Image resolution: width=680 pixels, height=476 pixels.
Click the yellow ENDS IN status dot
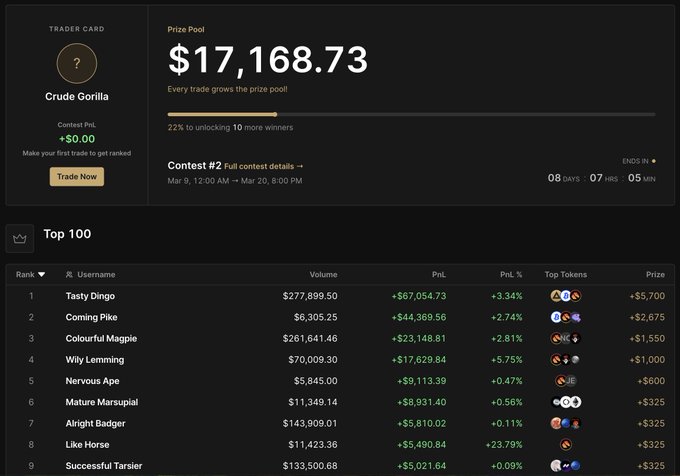pyautogui.click(x=654, y=161)
